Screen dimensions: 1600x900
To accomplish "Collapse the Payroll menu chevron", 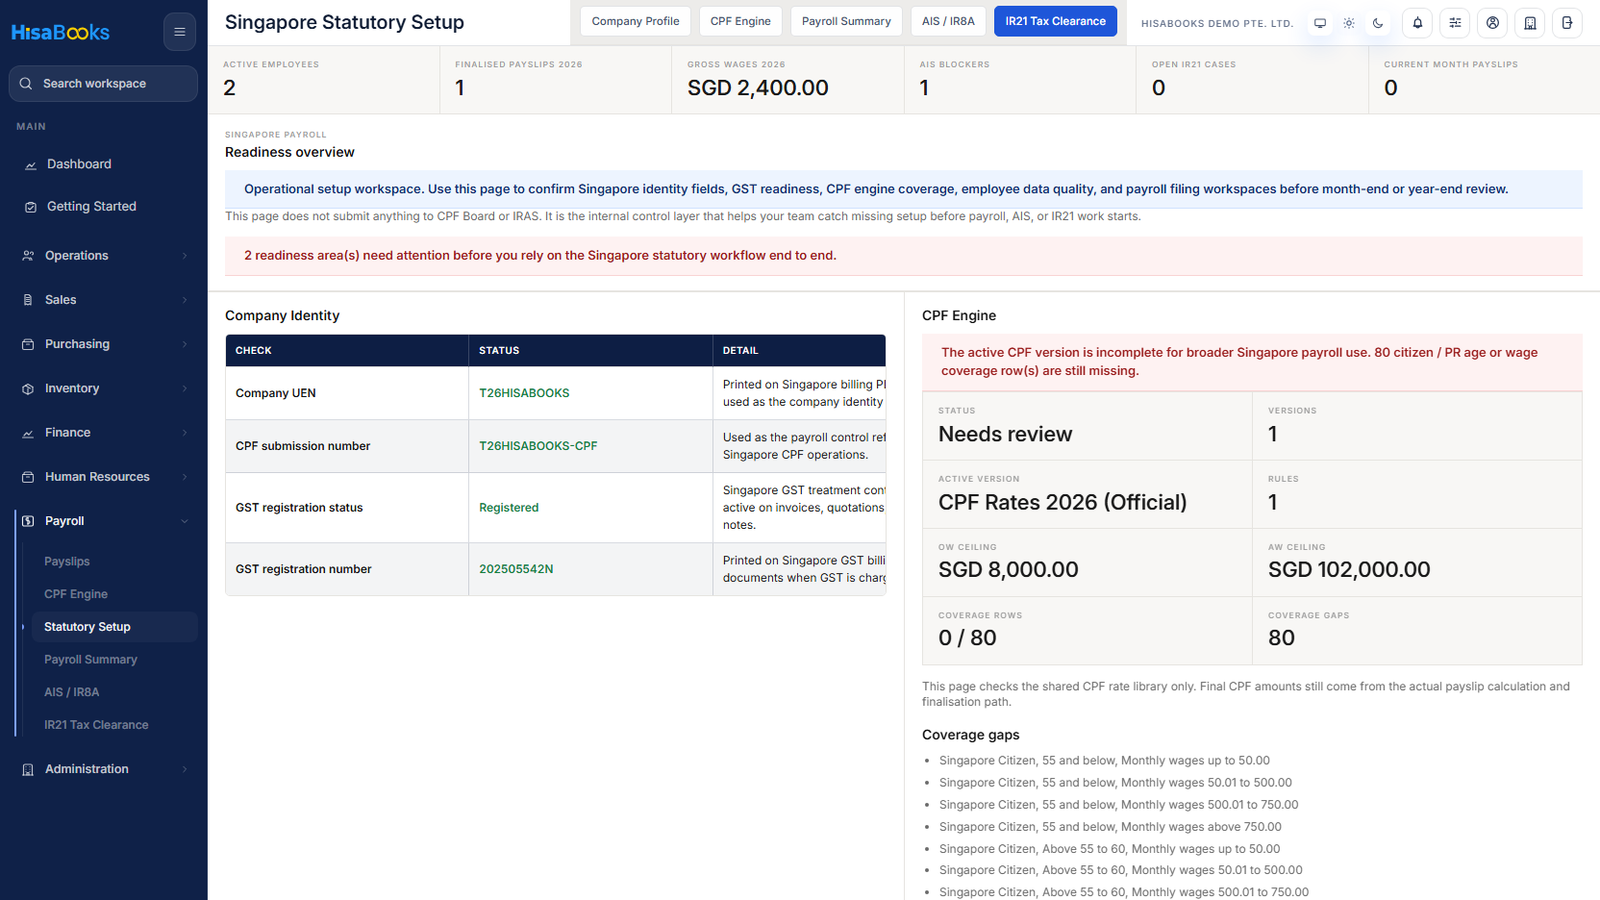I will click(184, 521).
